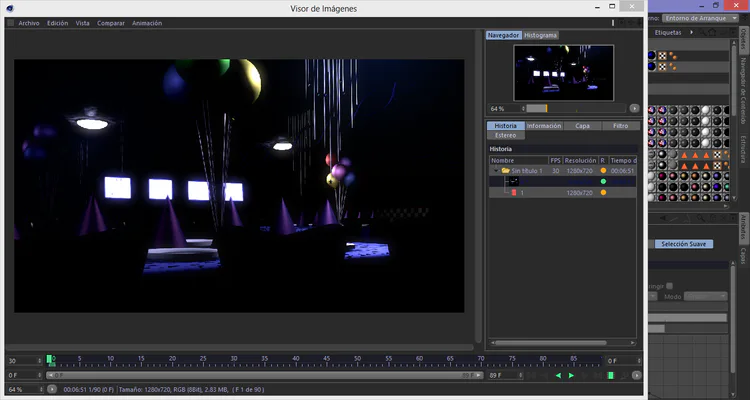Open the Estereo tab

coord(506,135)
